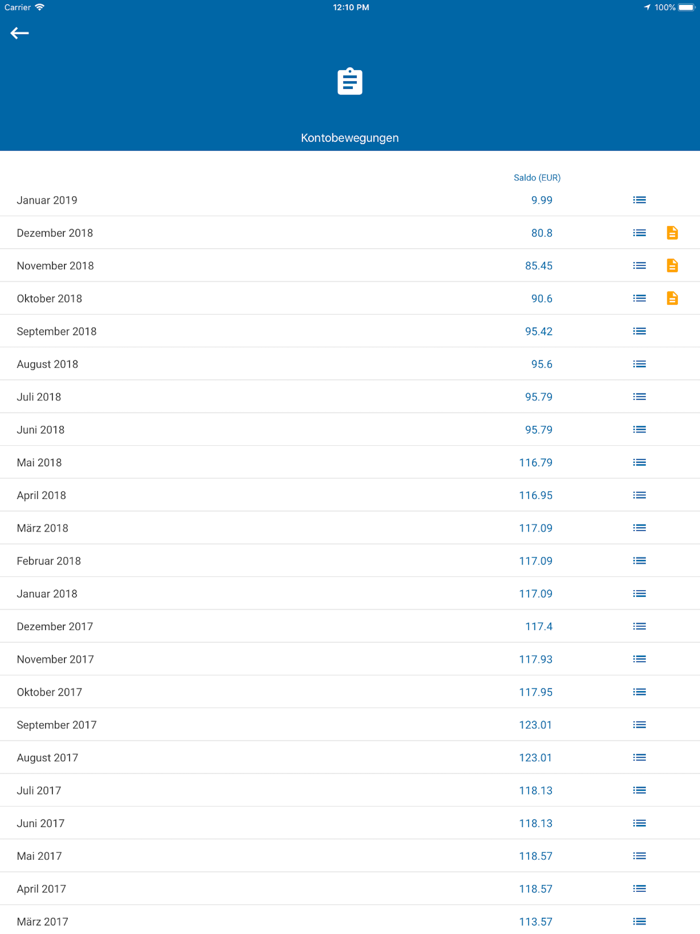Open the Dezember 2018 statement document
The height and width of the screenshot is (934, 700).
[672, 233]
